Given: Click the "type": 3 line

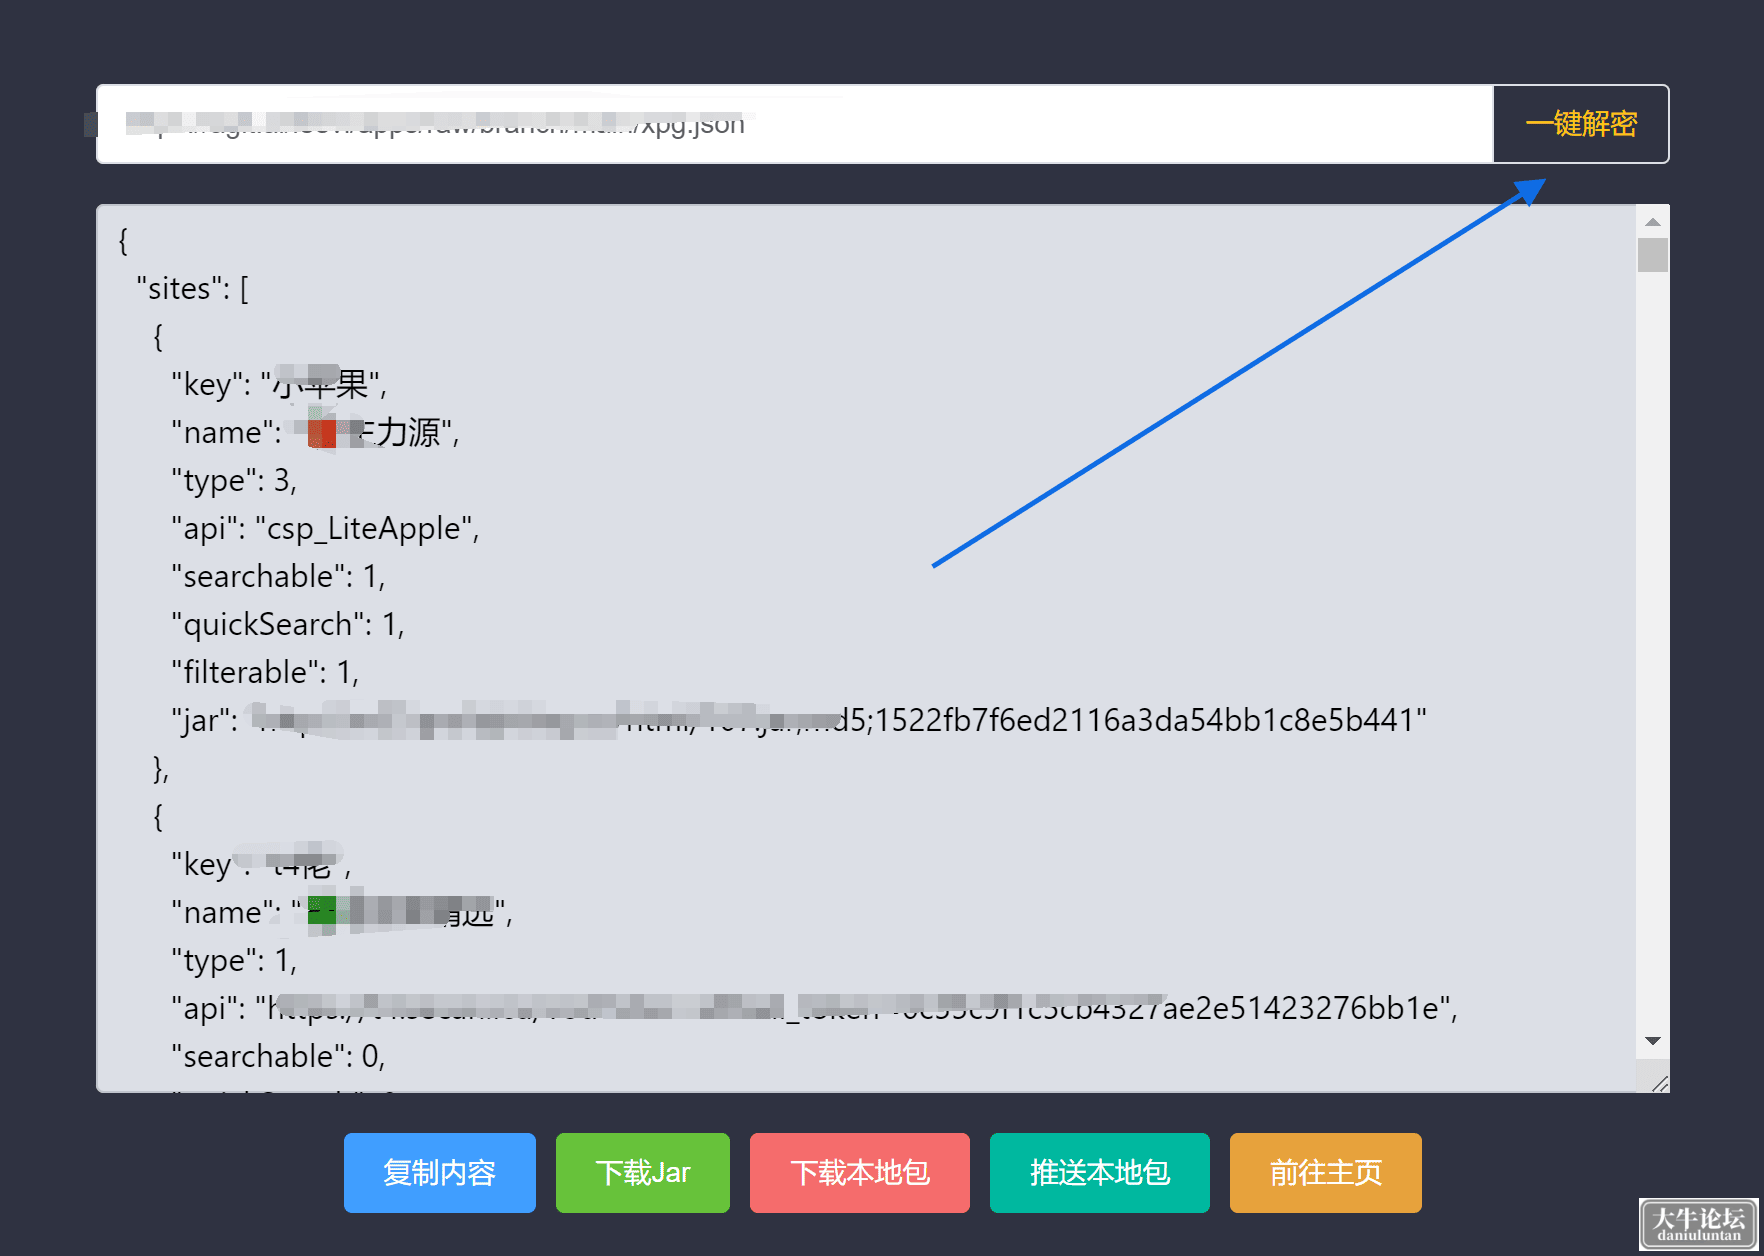Looking at the screenshot, I should pos(234,481).
